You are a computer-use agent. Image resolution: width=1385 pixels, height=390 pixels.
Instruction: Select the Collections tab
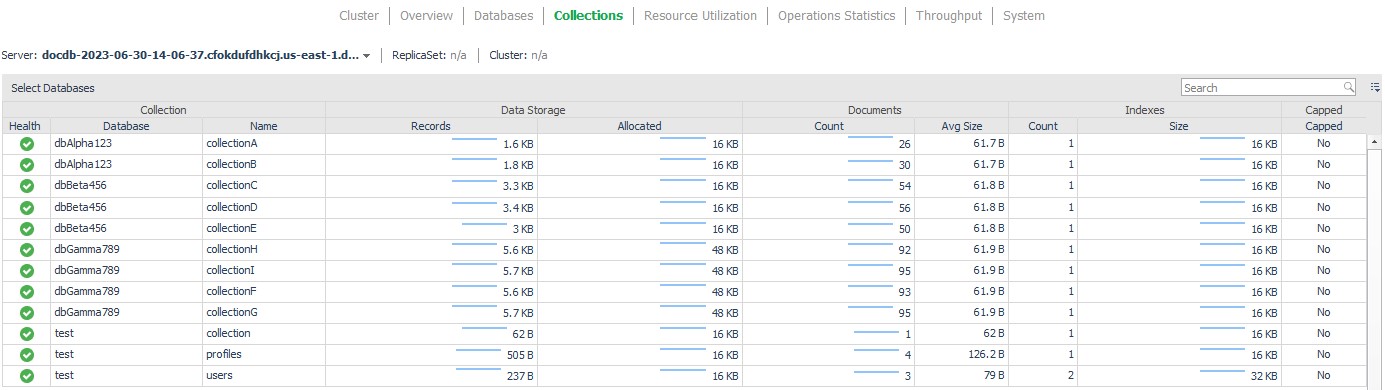588,16
